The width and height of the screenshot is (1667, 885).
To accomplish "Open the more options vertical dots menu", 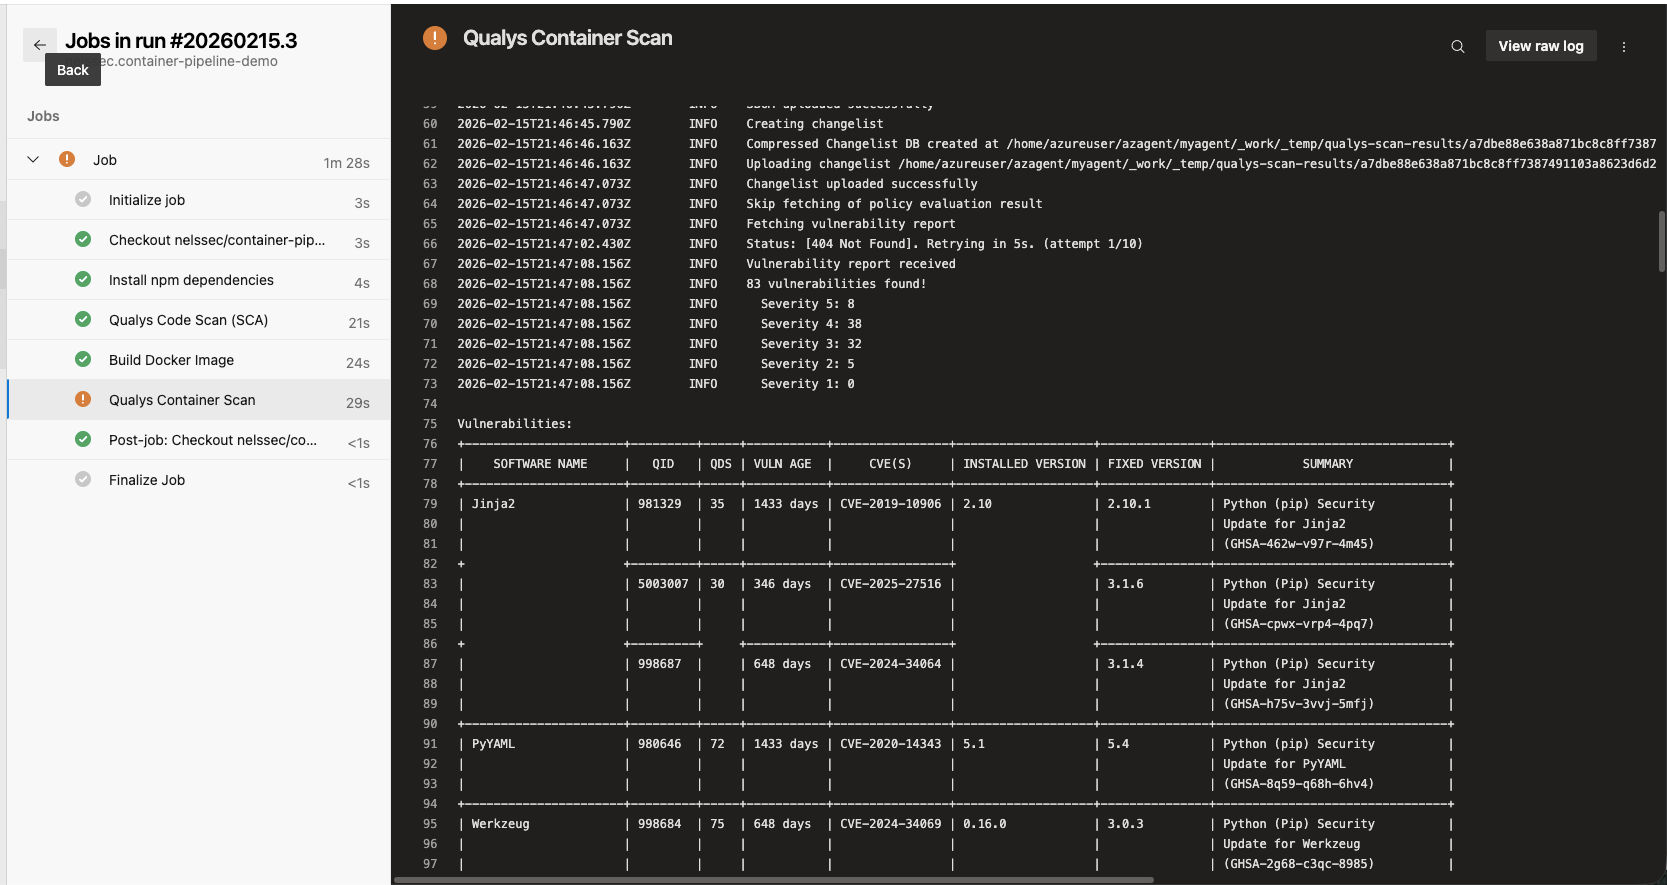I will point(1624,46).
